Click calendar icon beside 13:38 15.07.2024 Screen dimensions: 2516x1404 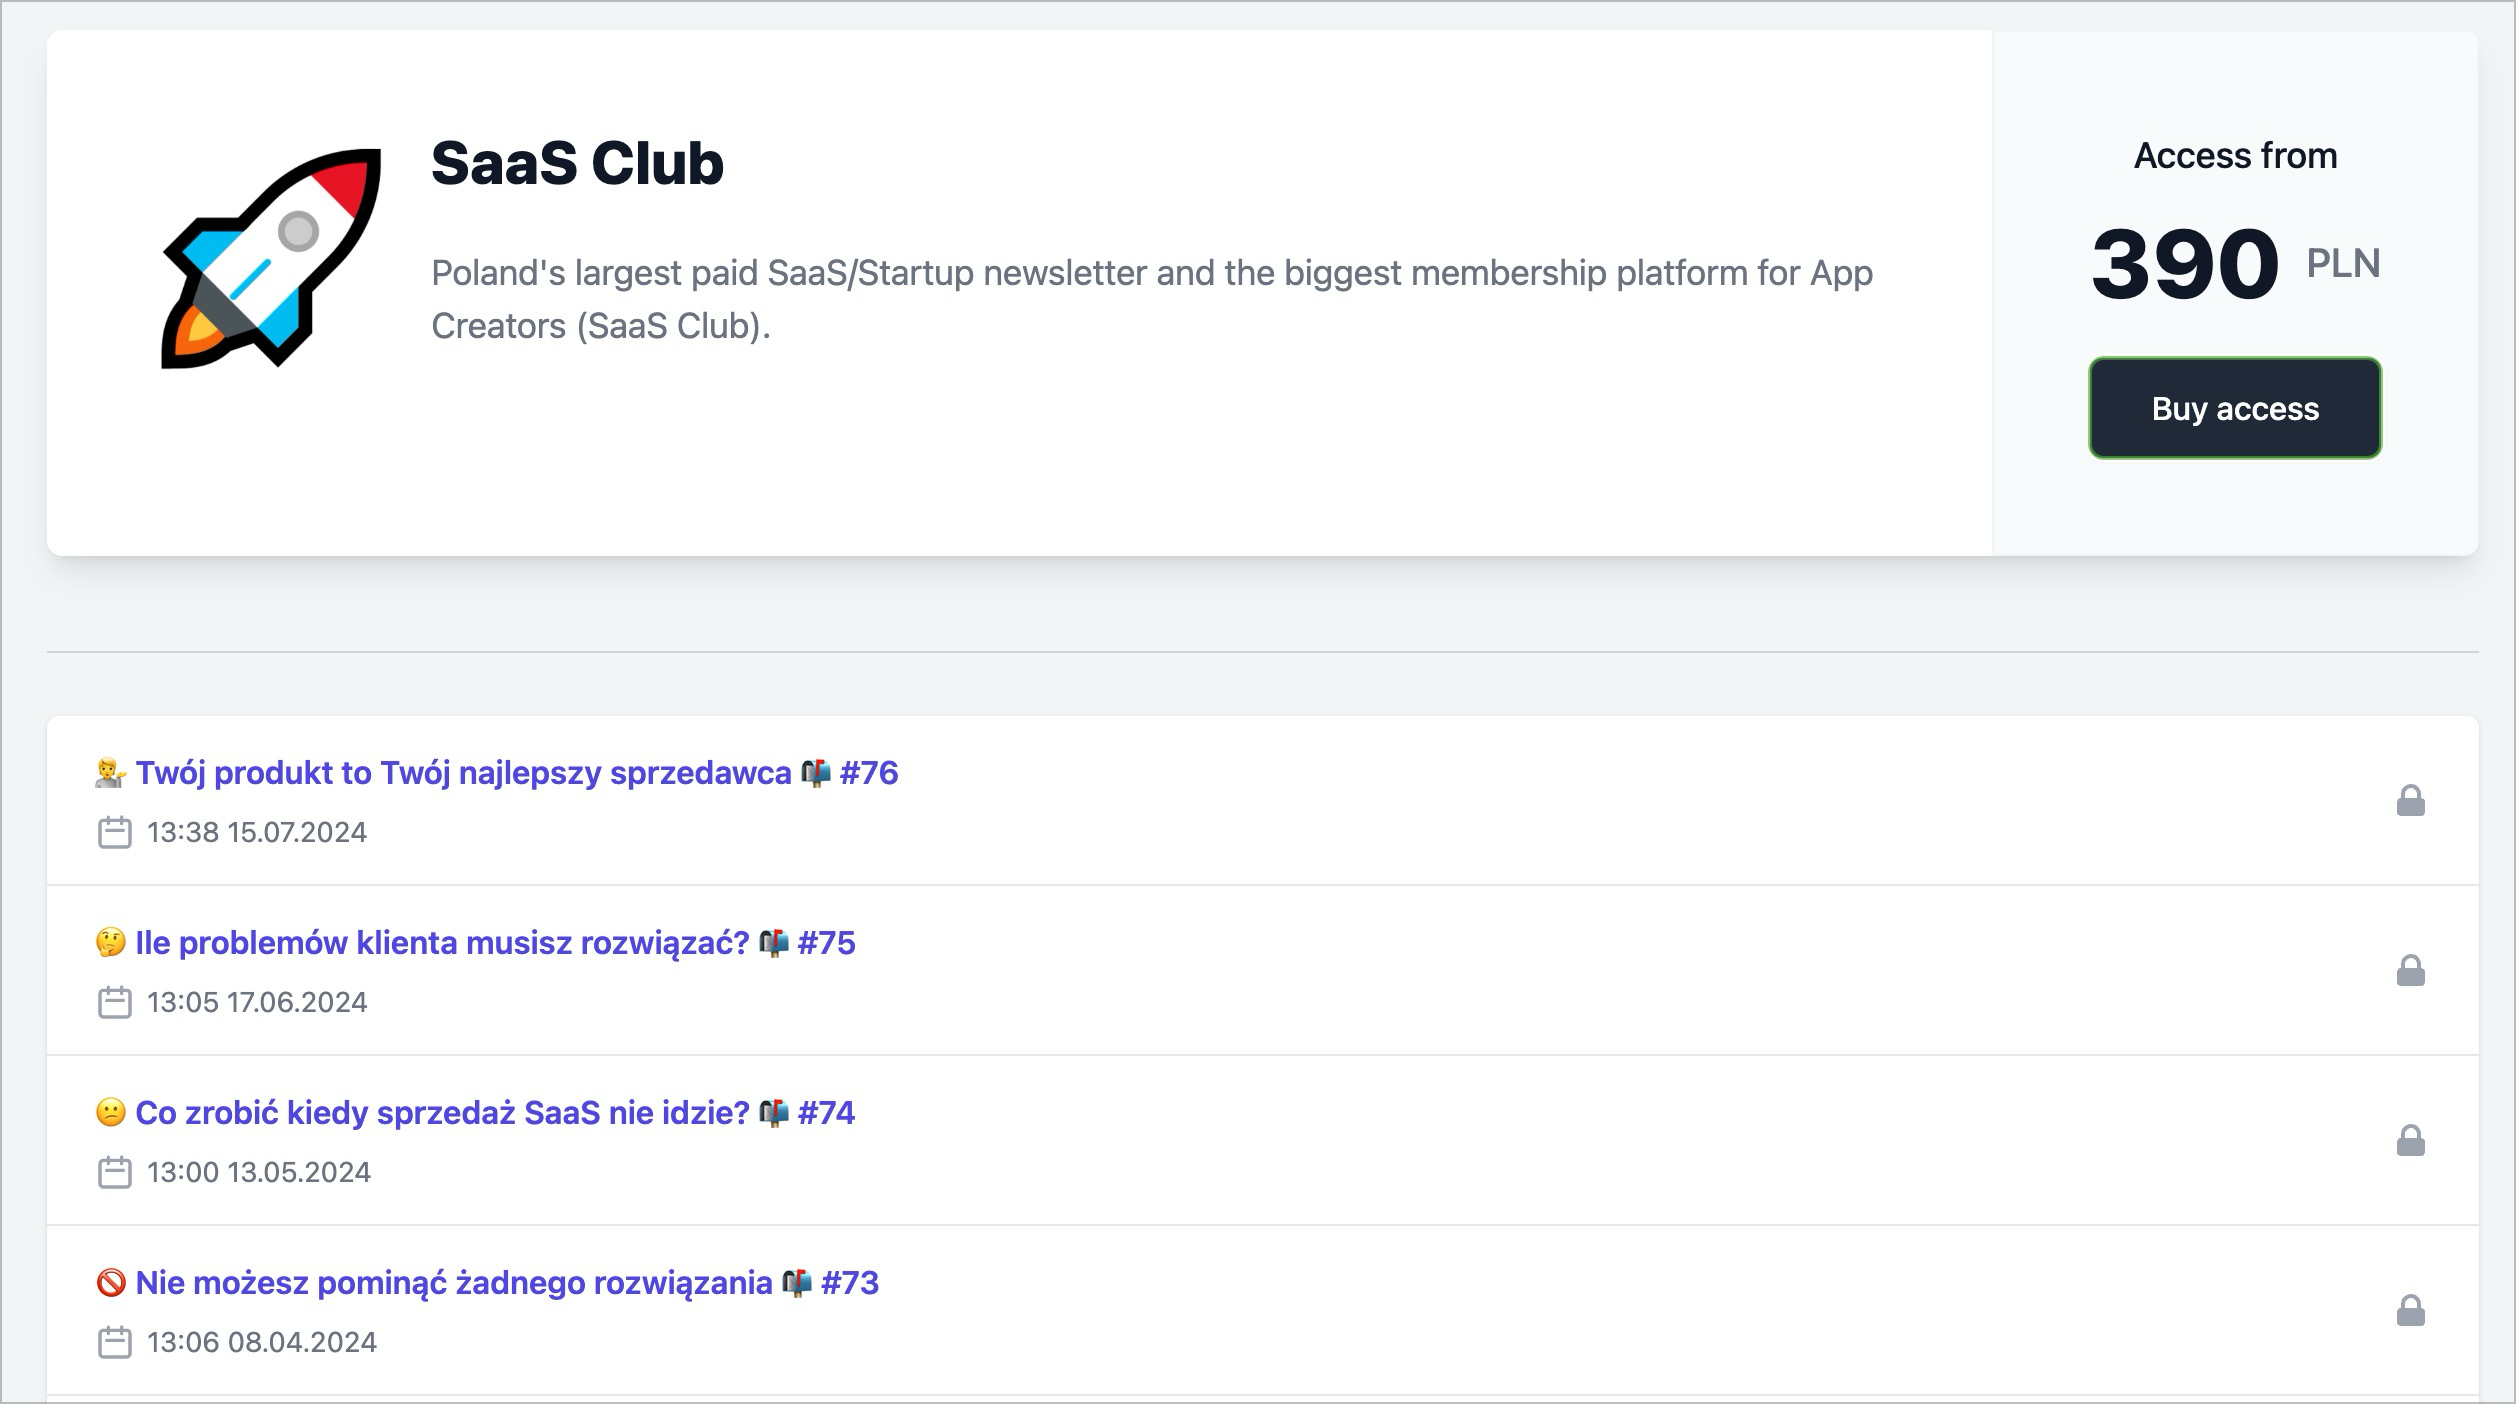click(115, 832)
